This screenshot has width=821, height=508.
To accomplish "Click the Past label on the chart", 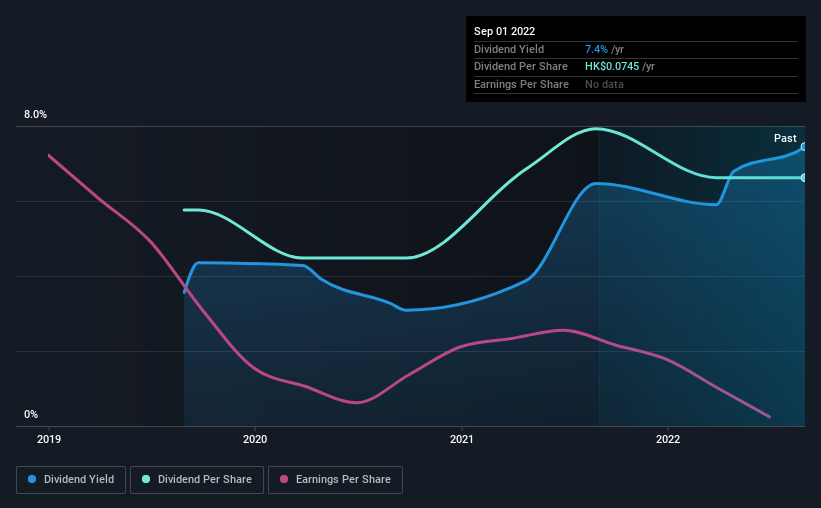I will click(785, 138).
